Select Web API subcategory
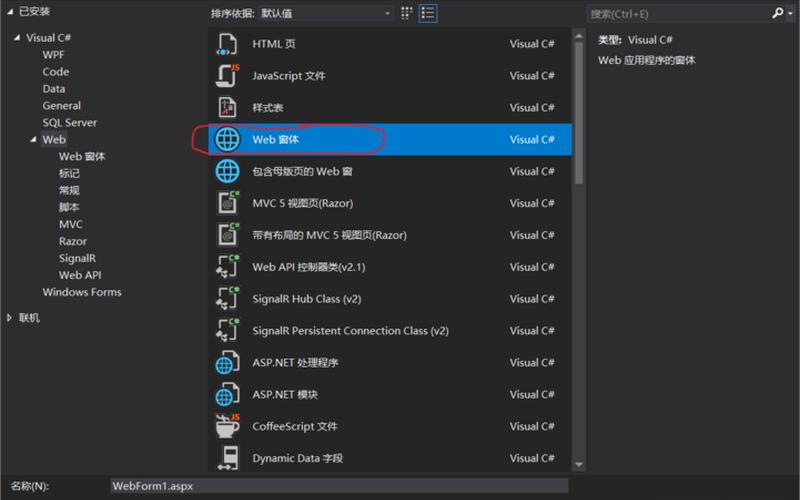 click(x=80, y=275)
